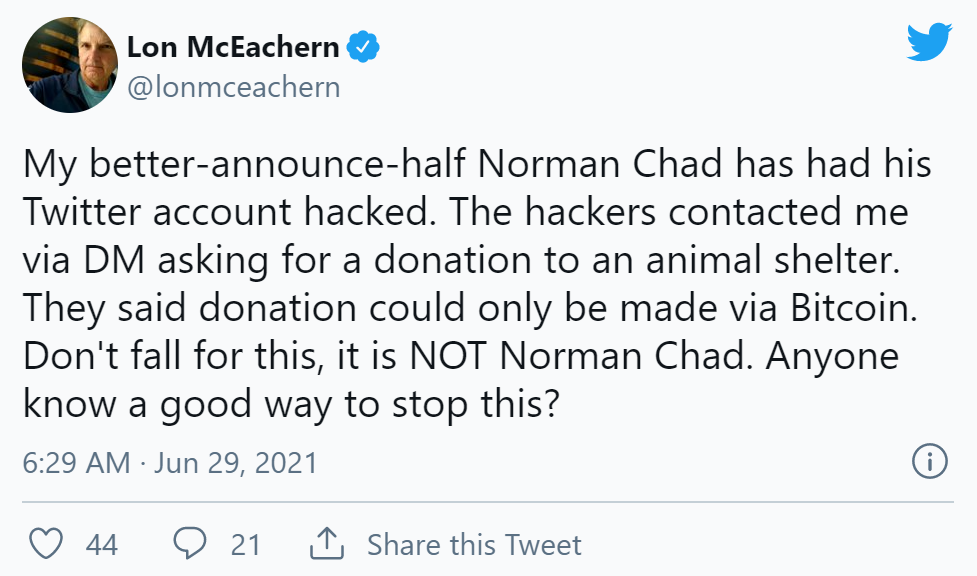977x576 pixels.
Task: Click the Jun 29, 2021 date text
Action: (236, 463)
